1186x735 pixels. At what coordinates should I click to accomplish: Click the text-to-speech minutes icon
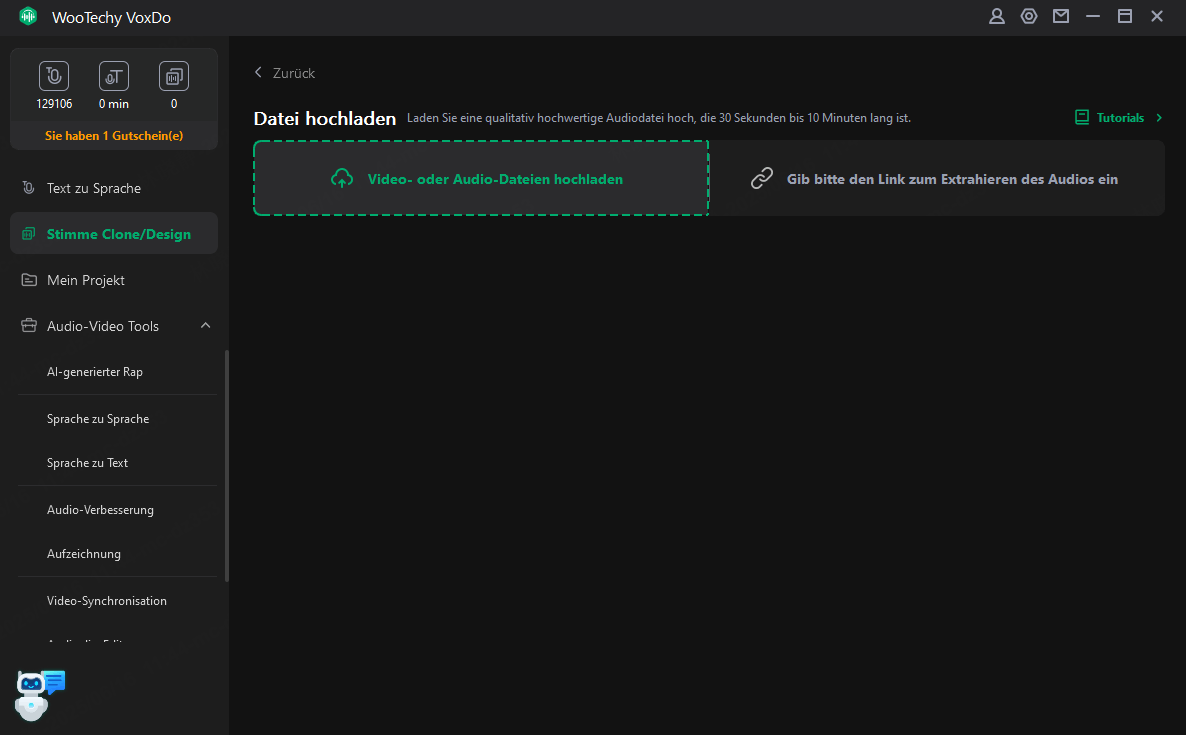pyautogui.click(x=114, y=76)
